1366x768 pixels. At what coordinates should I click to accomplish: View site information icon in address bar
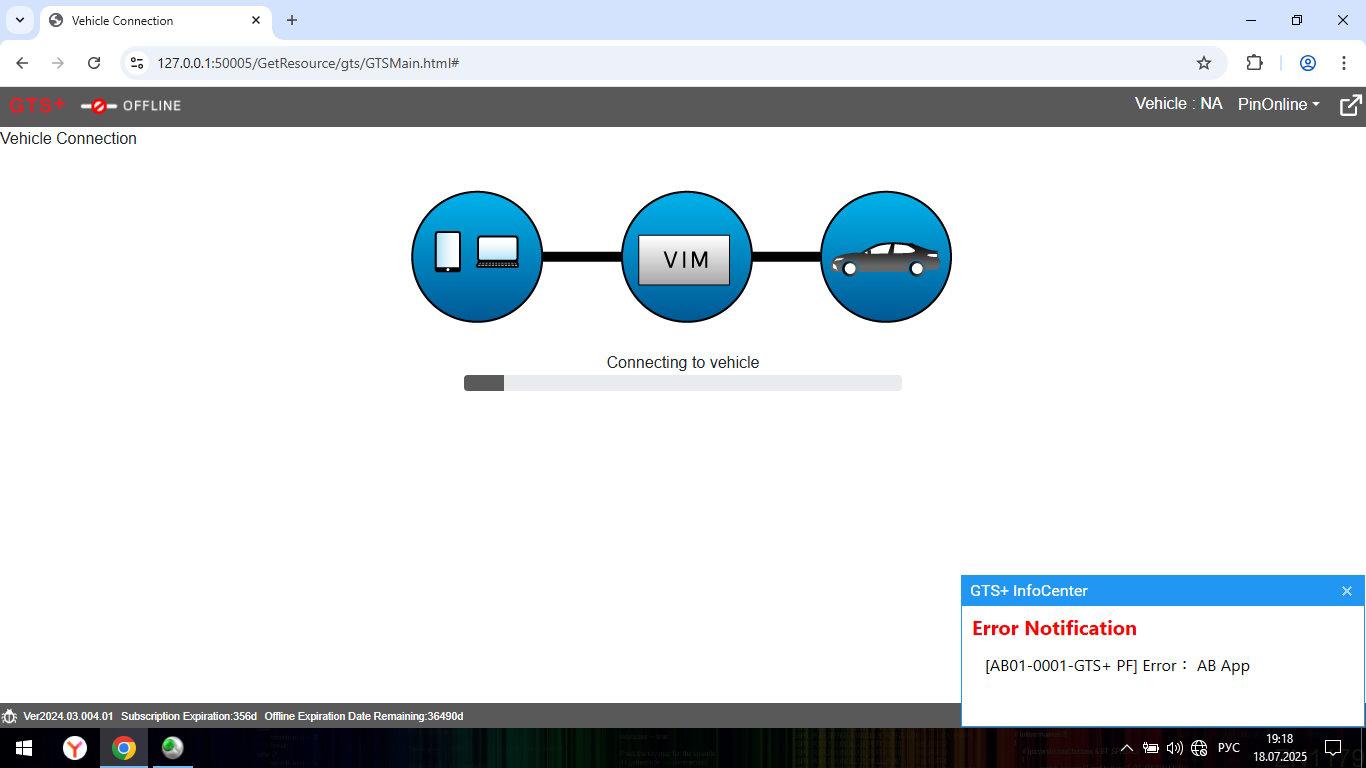click(x=137, y=63)
